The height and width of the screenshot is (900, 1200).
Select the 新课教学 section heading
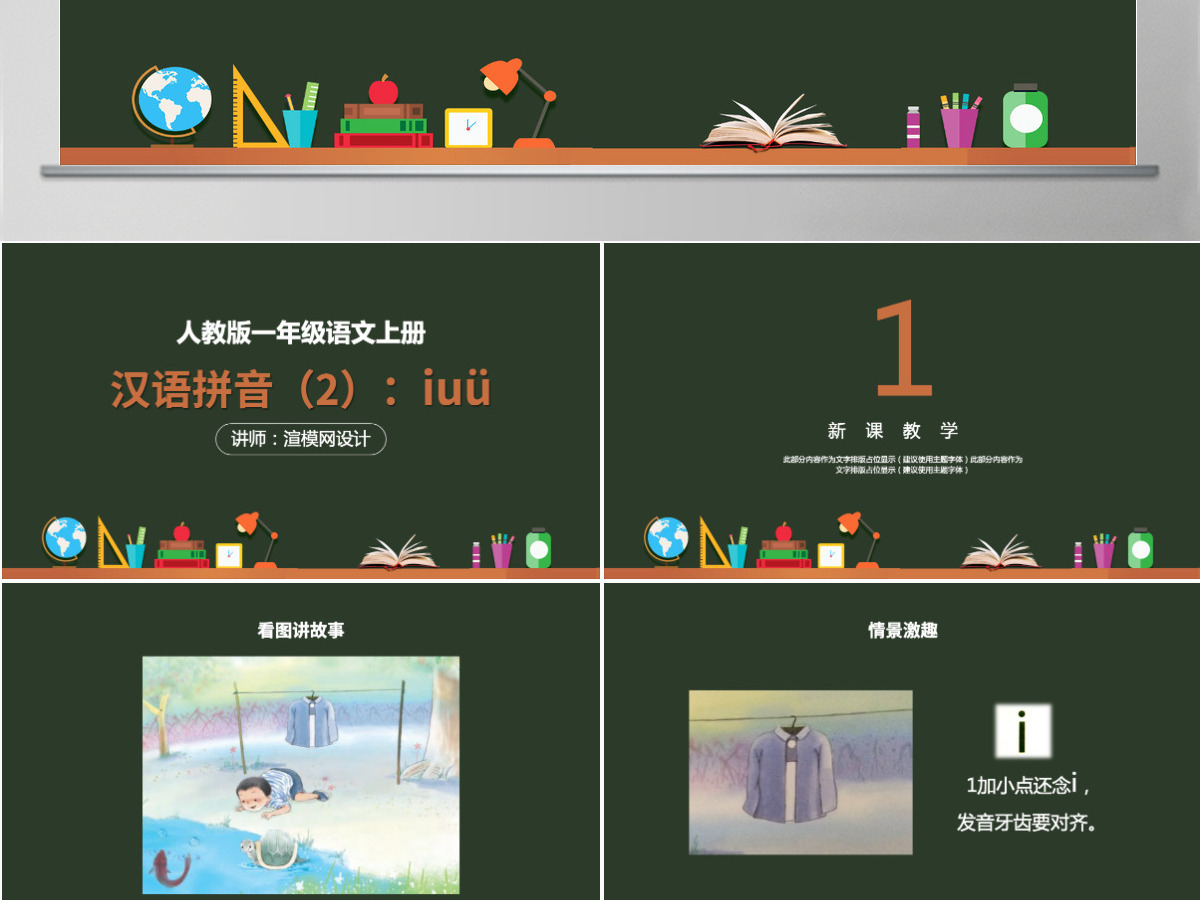coord(893,431)
